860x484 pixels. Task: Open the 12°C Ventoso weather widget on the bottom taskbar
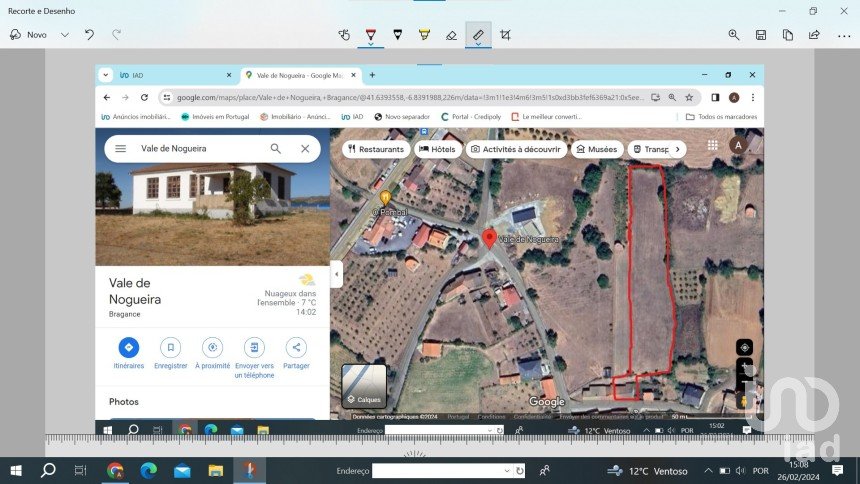pyautogui.click(x=647, y=471)
